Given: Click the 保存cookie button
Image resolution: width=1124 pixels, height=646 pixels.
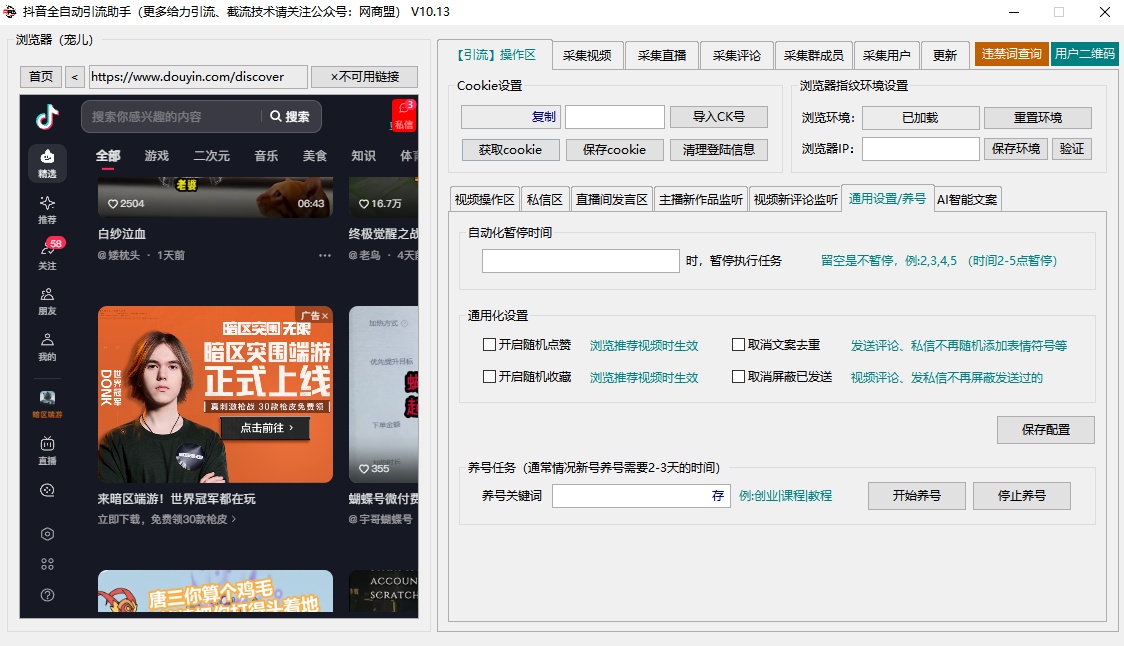Looking at the screenshot, I should click(x=614, y=150).
